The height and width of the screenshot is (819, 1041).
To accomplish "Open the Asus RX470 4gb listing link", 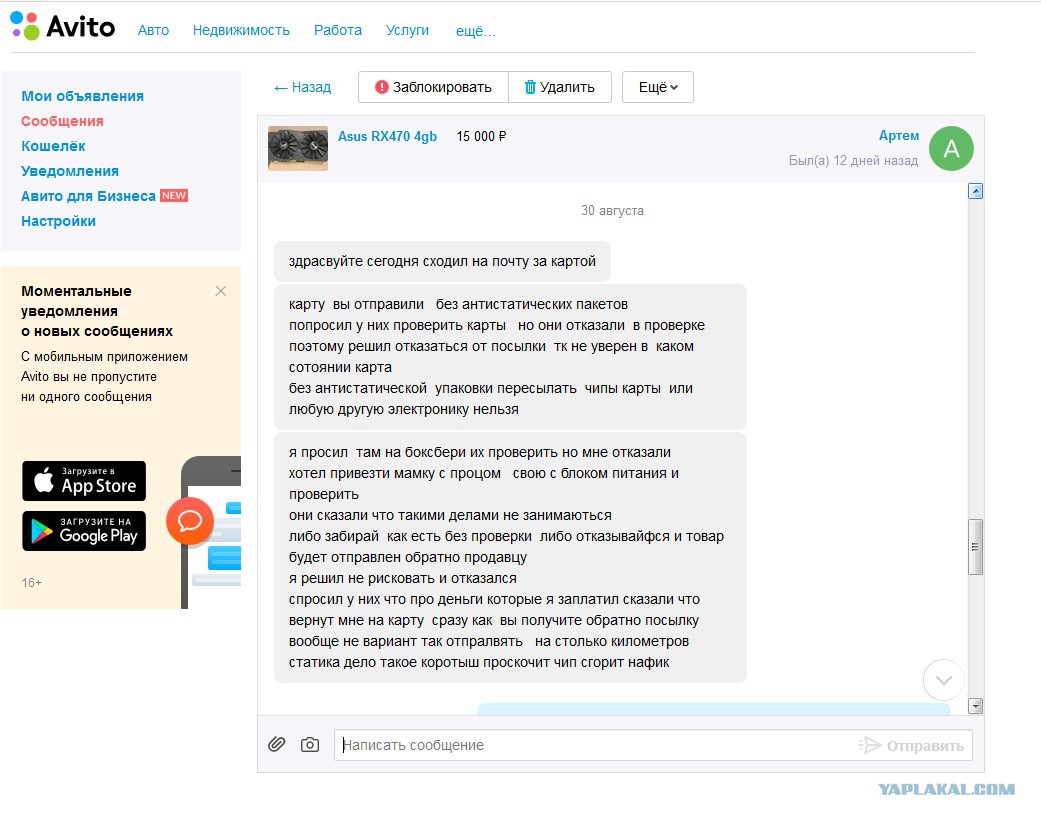I will point(387,137).
